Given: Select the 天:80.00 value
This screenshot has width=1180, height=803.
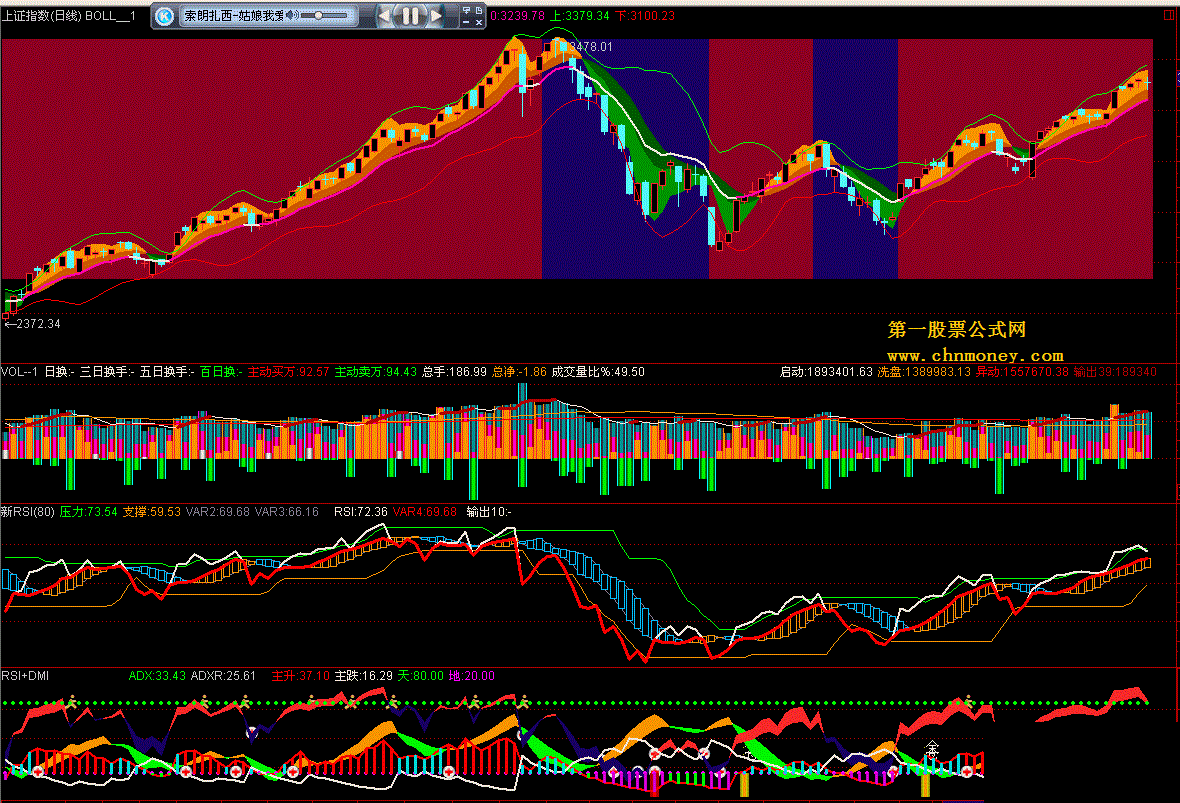Looking at the screenshot, I should click(x=421, y=676).
